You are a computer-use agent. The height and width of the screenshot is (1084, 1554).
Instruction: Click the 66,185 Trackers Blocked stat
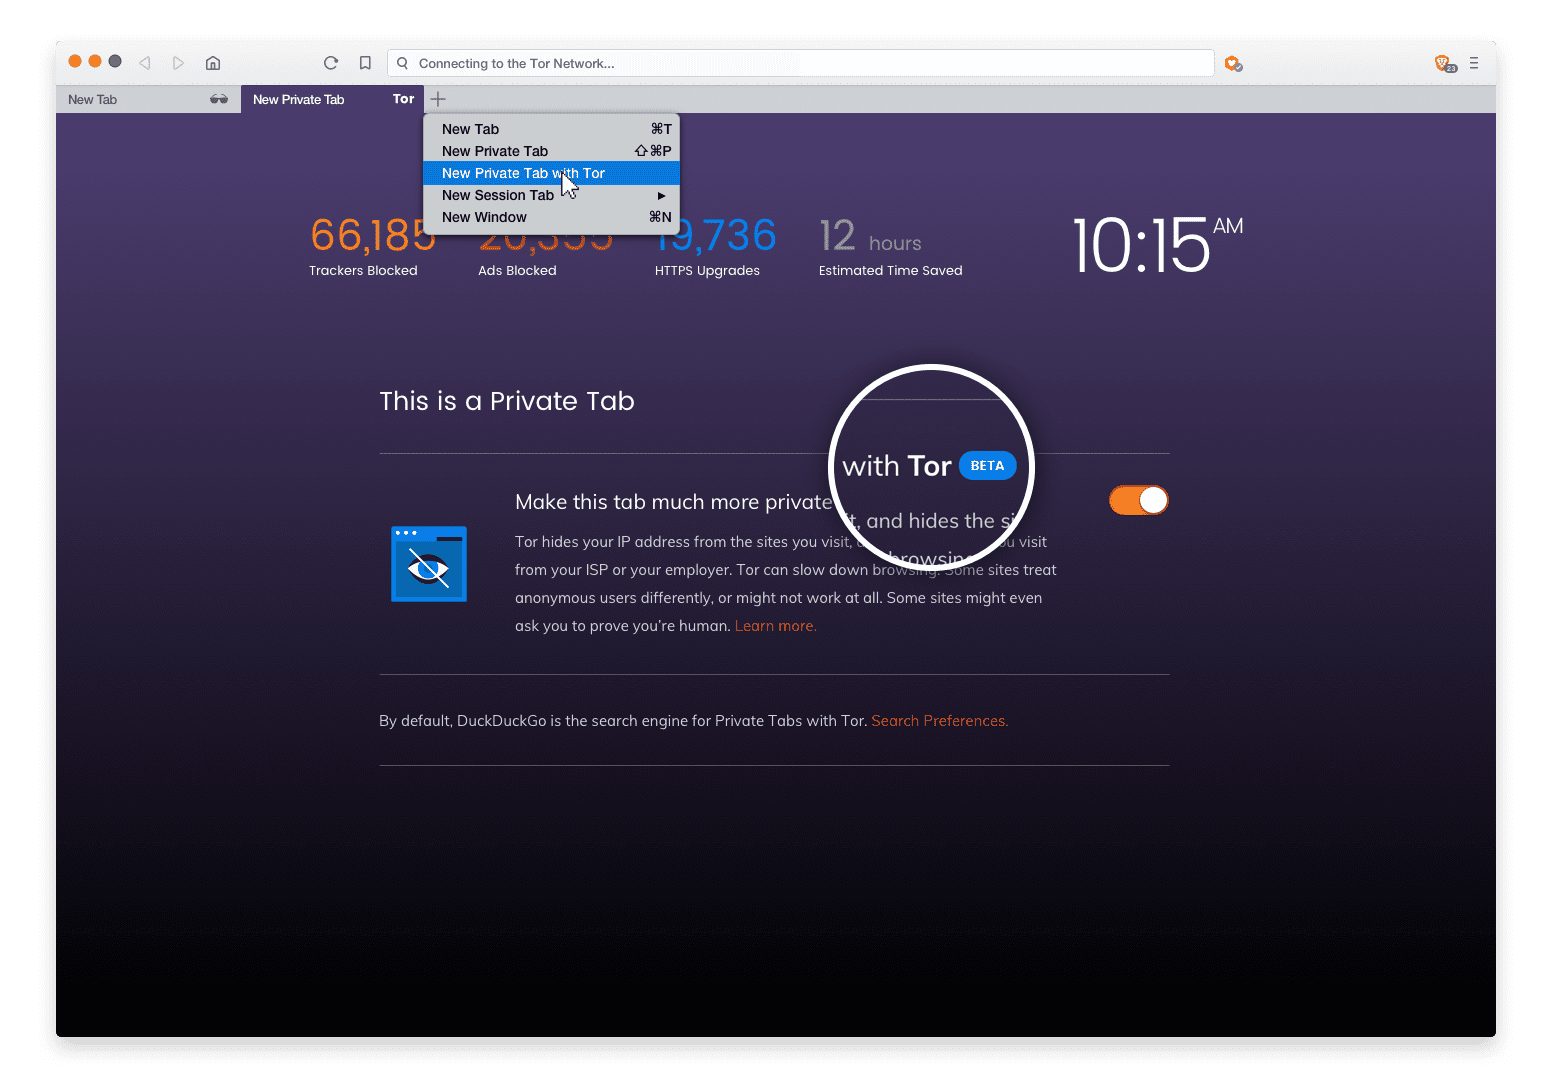click(371, 247)
